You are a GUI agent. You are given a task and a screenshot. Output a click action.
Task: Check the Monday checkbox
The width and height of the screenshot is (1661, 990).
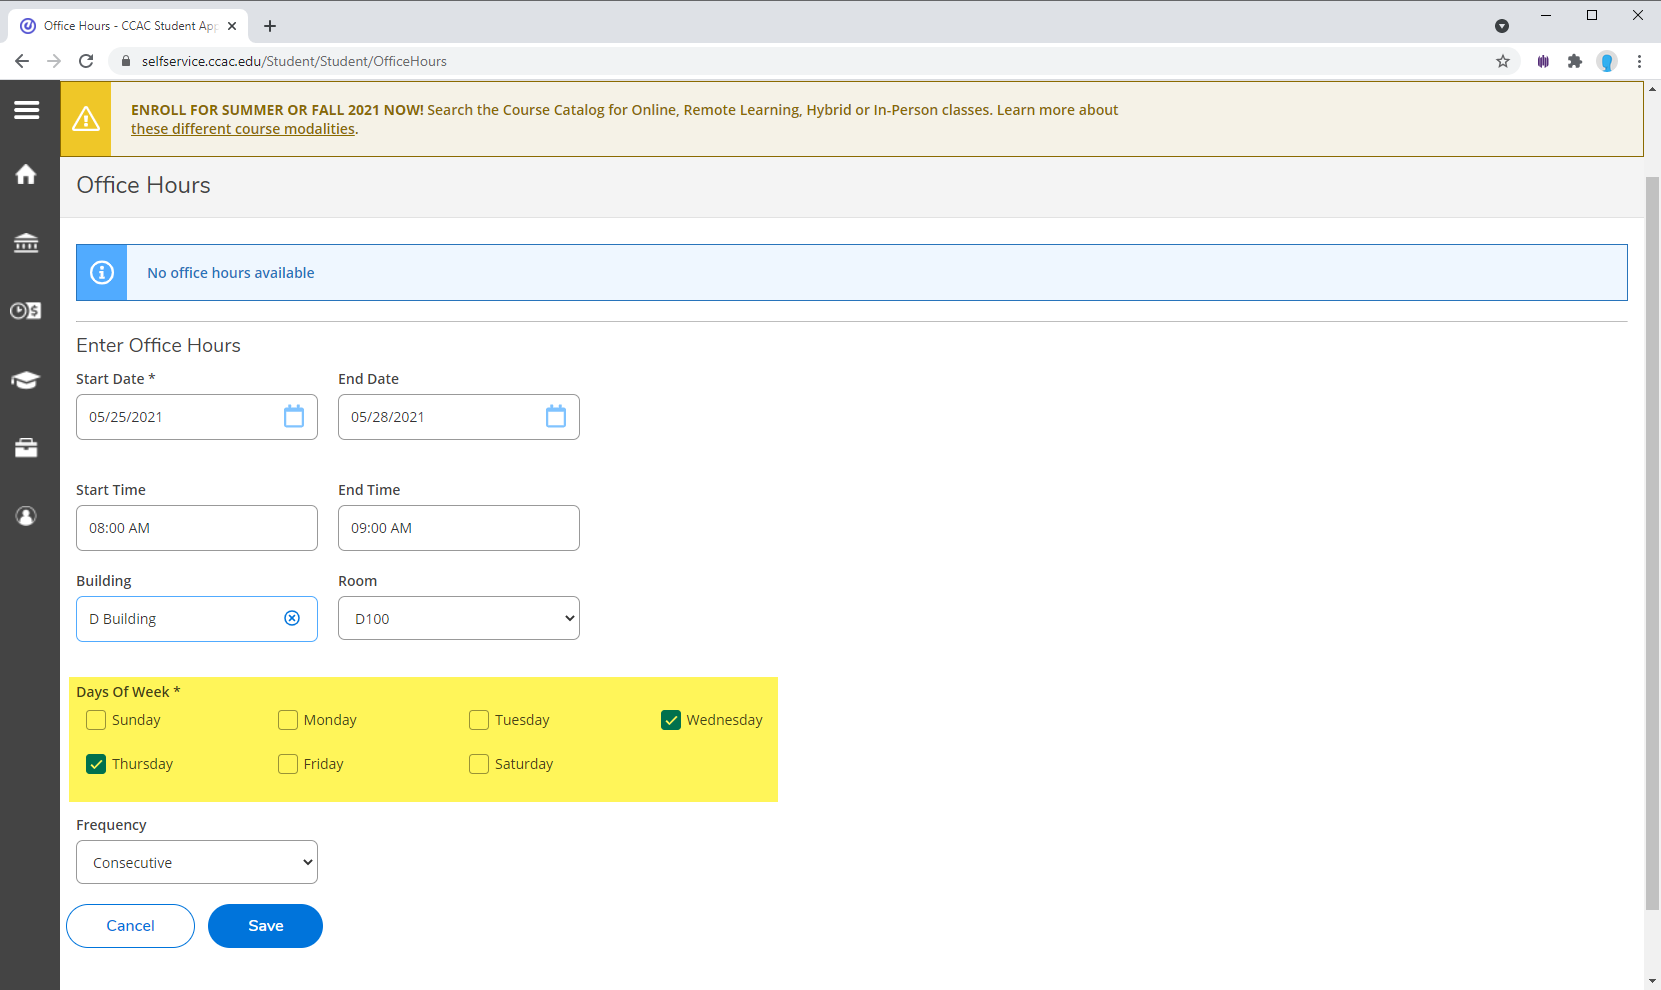(288, 720)
